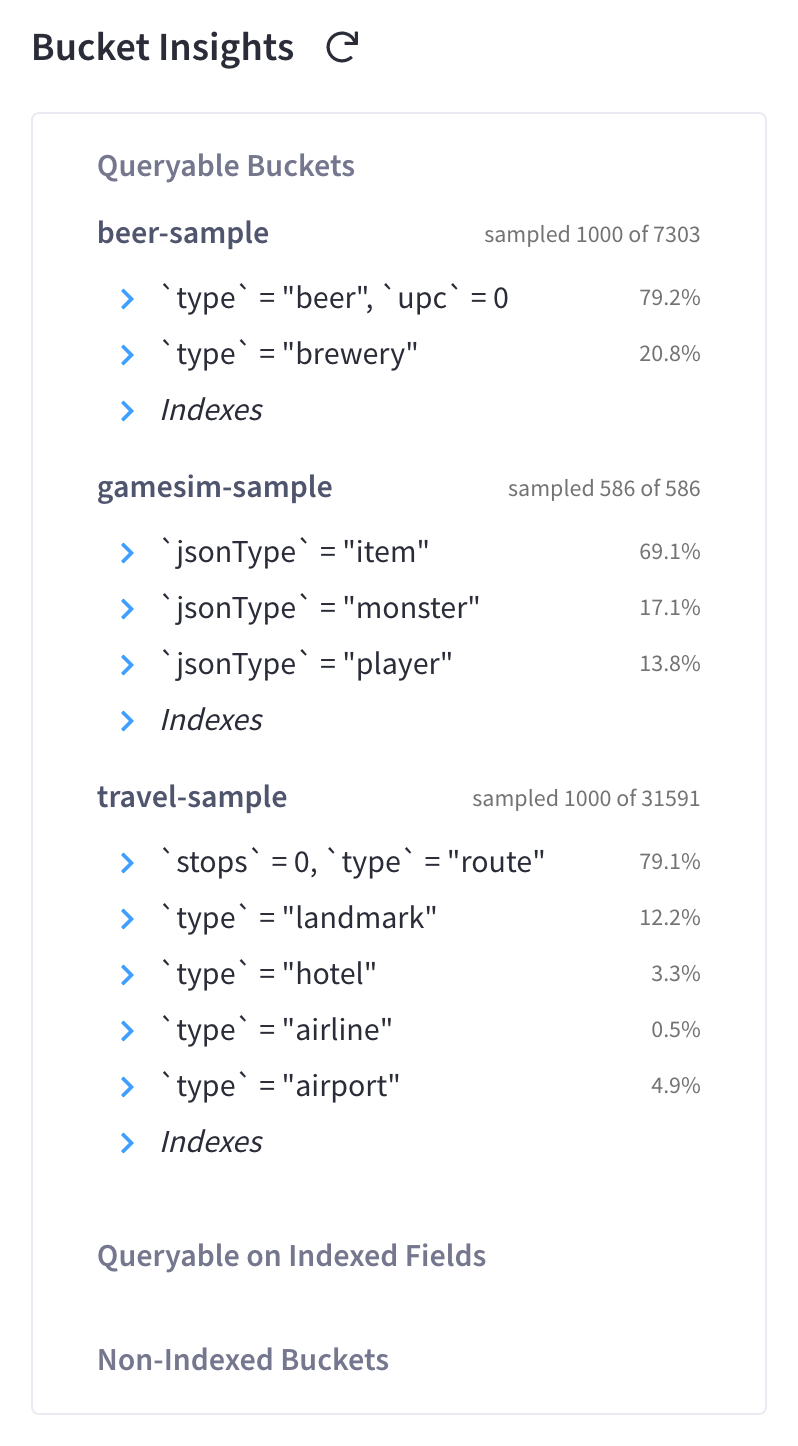The height and width of the screenshot is (1446, 798).
Task: Expand the brewery type row chevron
Action: 127,354
